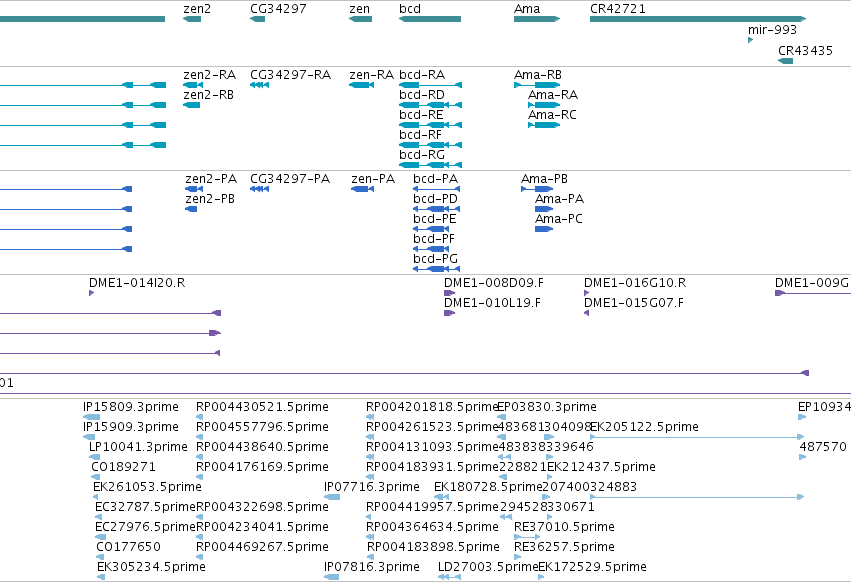This screenshot has width=851, height=582.
Task: Click EST LP10041.3prime
Action: click(x=94, y=457)
